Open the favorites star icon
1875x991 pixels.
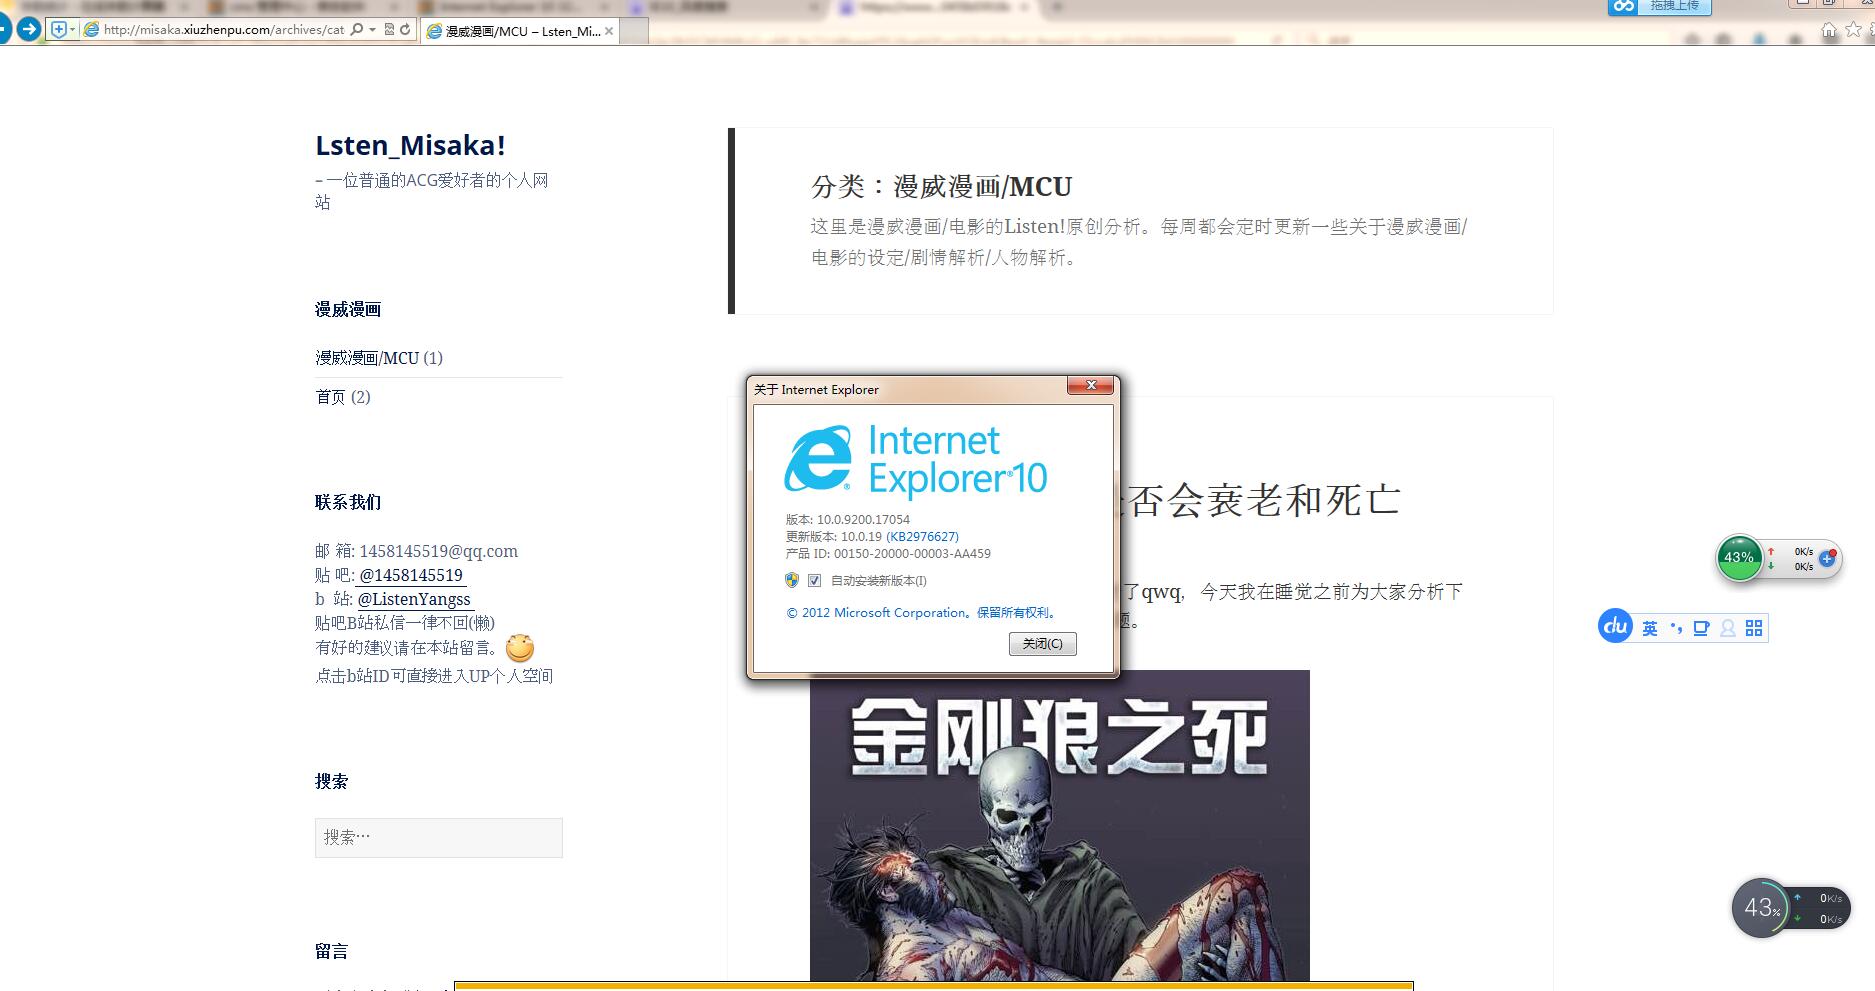1853,30
